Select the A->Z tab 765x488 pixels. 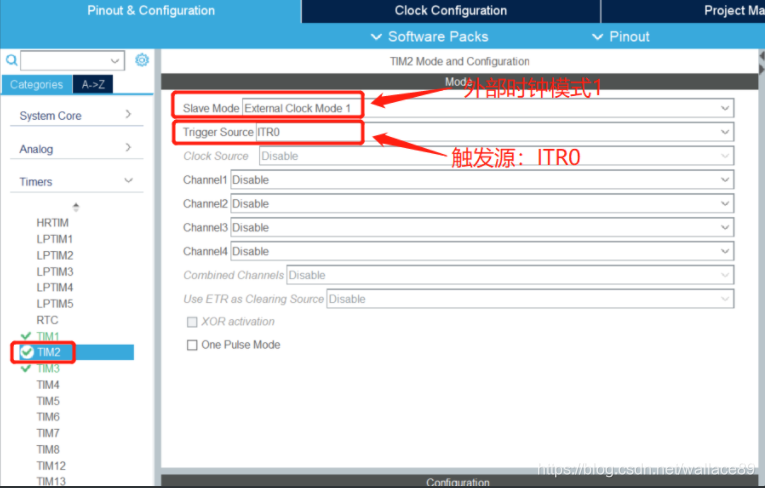[x=93, y=84]
